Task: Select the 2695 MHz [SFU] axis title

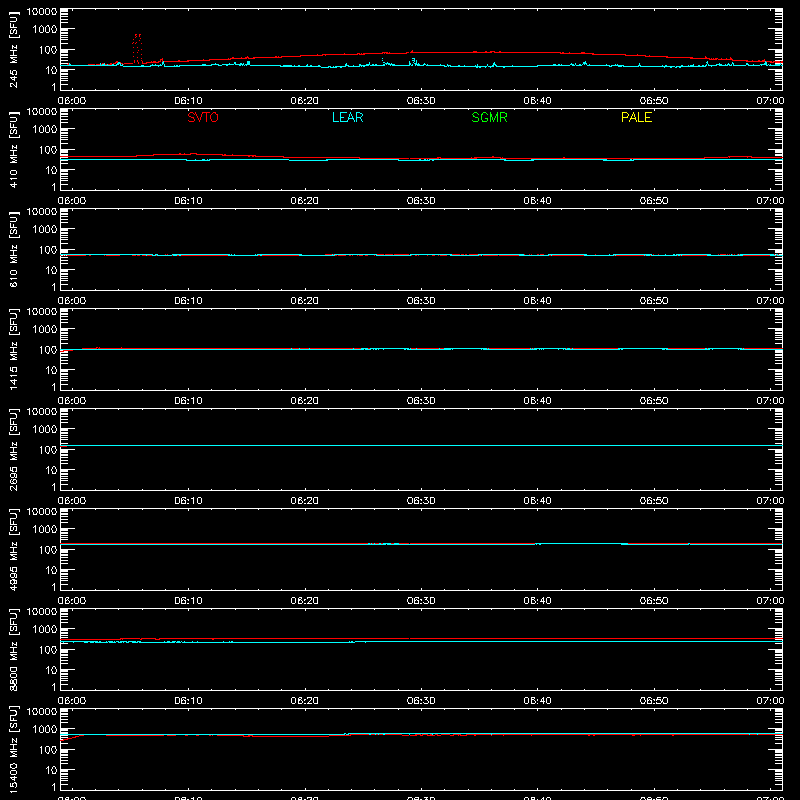Action: [13, 449]
